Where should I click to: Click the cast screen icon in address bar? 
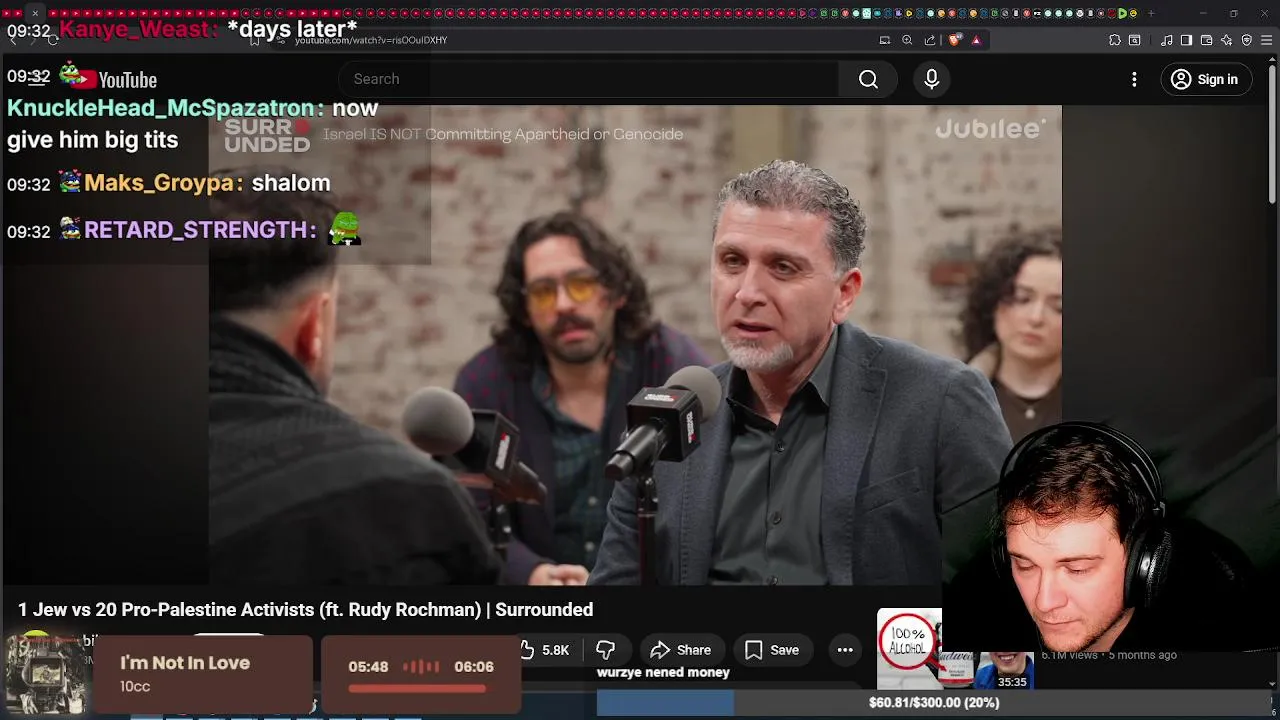[885, 40]
